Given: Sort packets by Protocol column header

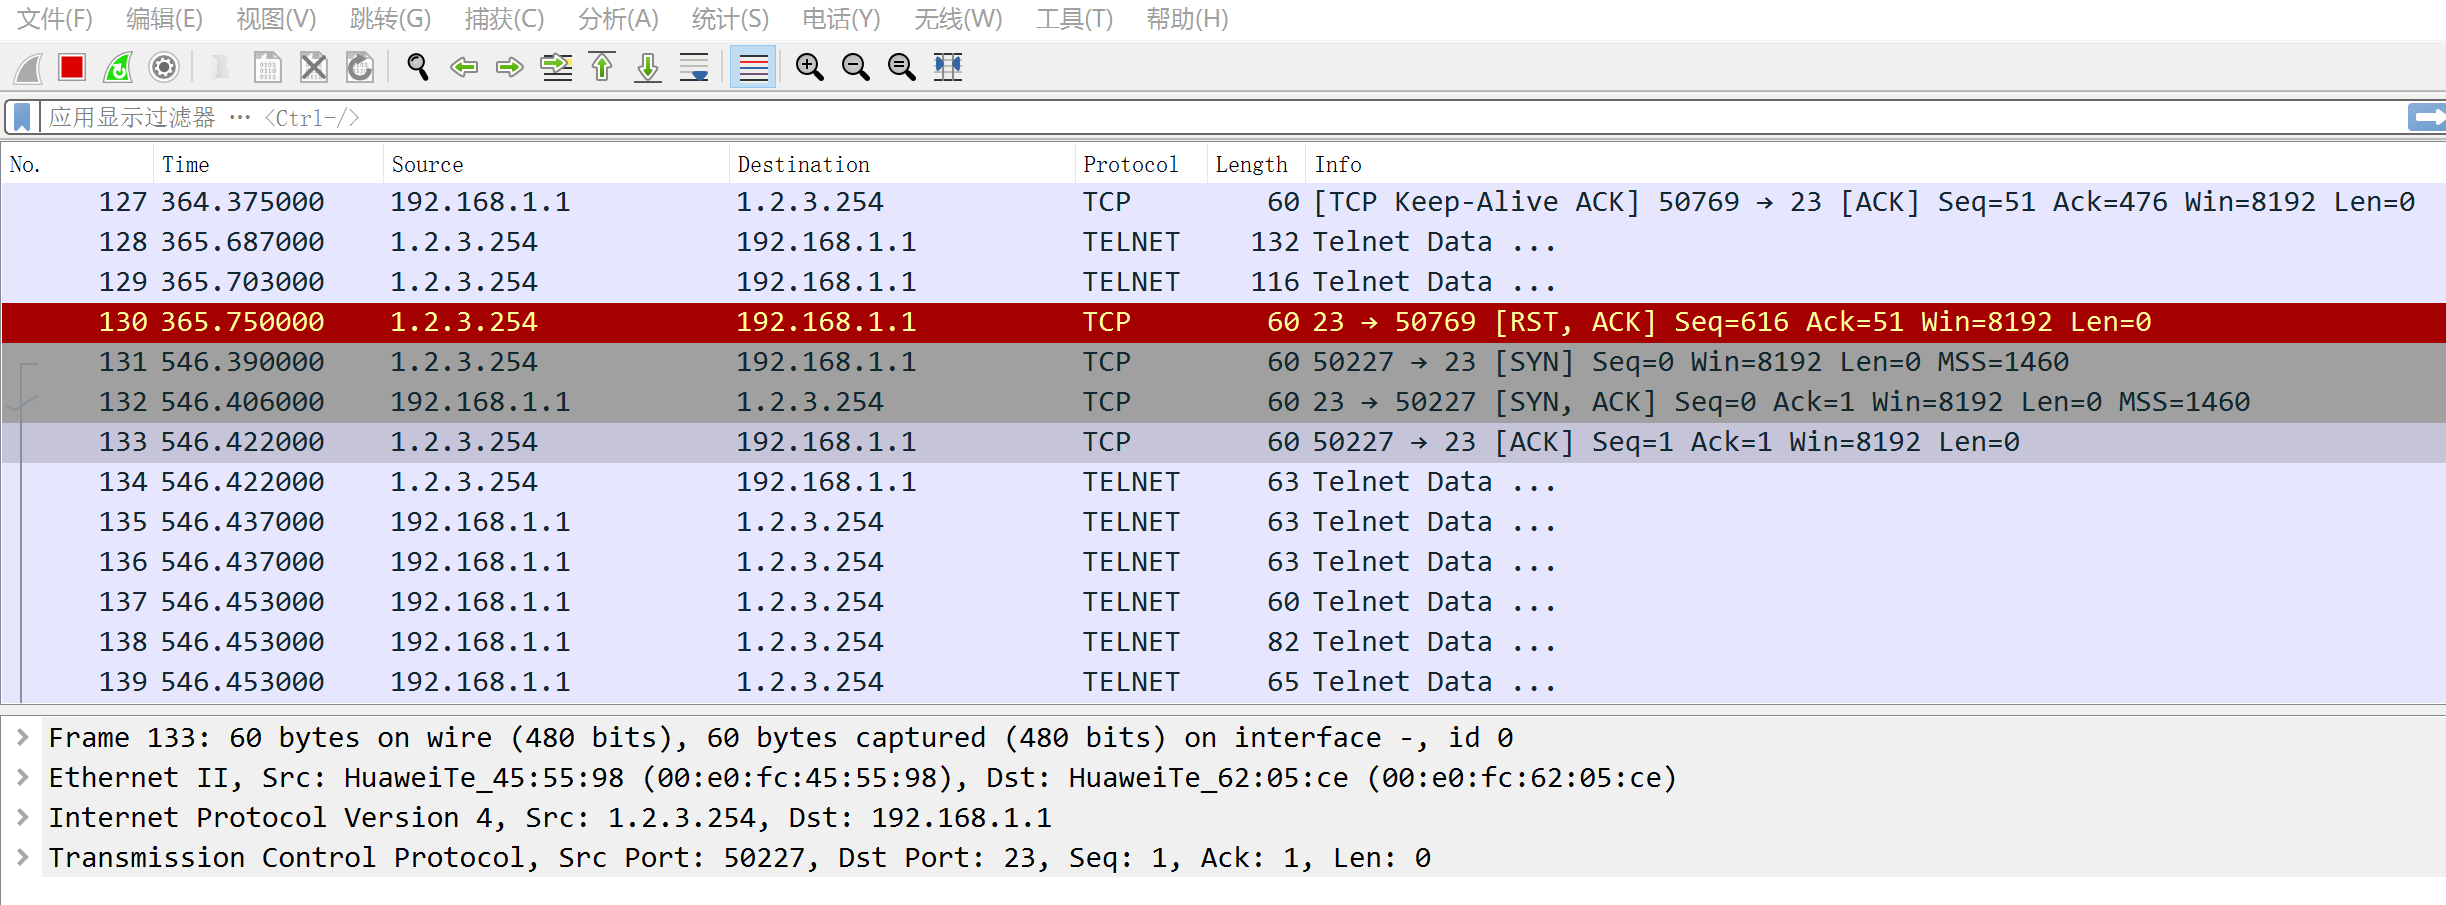Looking at the screenshot, I should pyautogui.click(x=1130, y=164).
